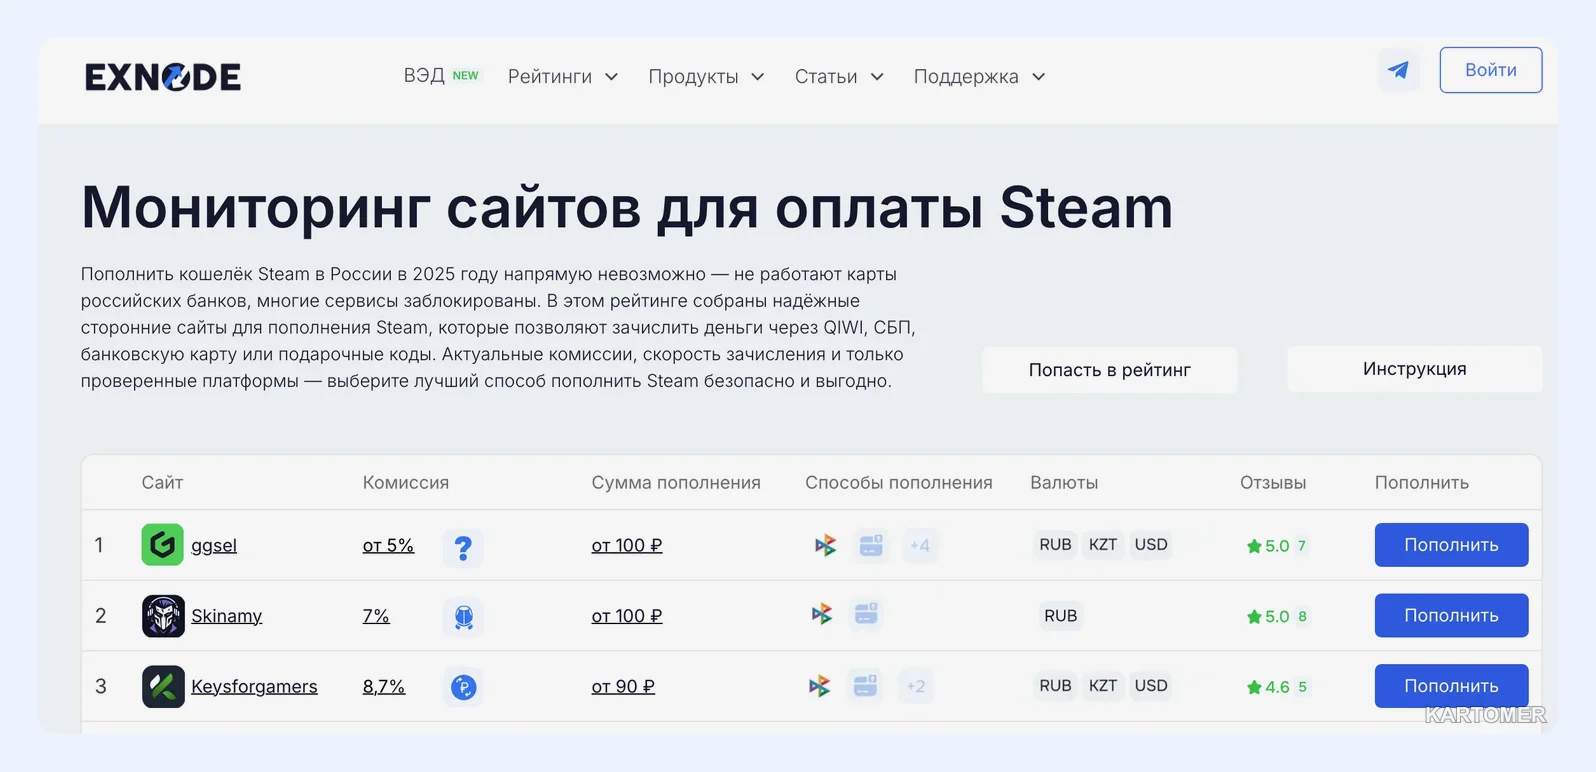Click the bank card icon in Skinamy row
Screen dimensions: 1596x772
(866, 614)
